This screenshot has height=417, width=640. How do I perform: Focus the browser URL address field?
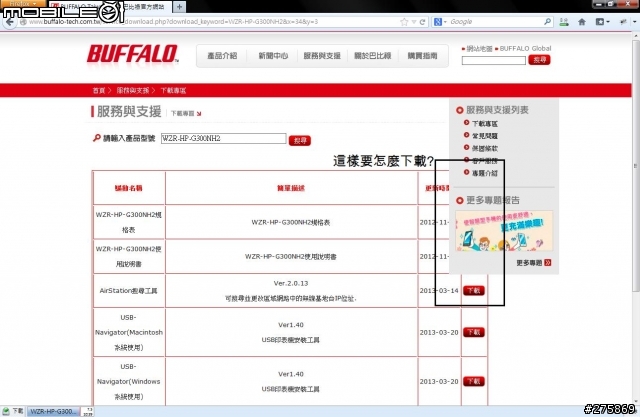point(212,22)
